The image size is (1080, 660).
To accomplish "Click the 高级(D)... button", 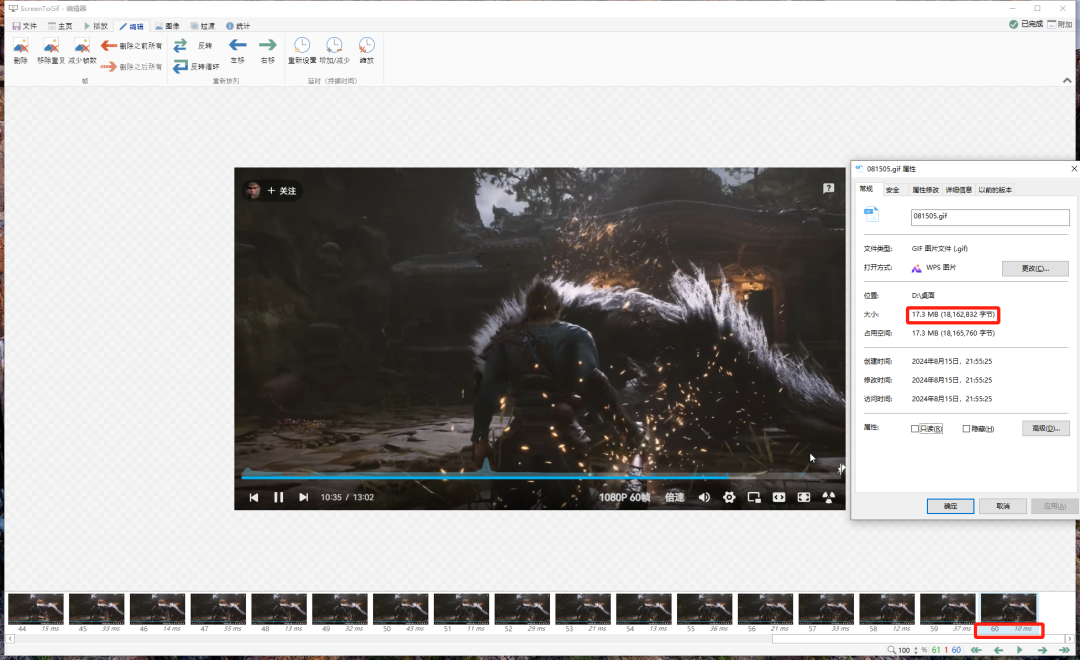I will click(x=1046, y=429).
